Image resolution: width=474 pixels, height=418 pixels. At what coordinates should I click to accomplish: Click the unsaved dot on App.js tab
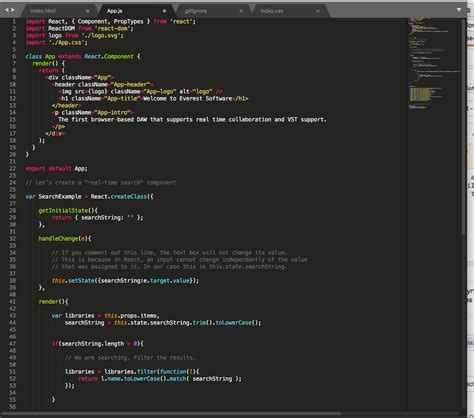point(164,11)
